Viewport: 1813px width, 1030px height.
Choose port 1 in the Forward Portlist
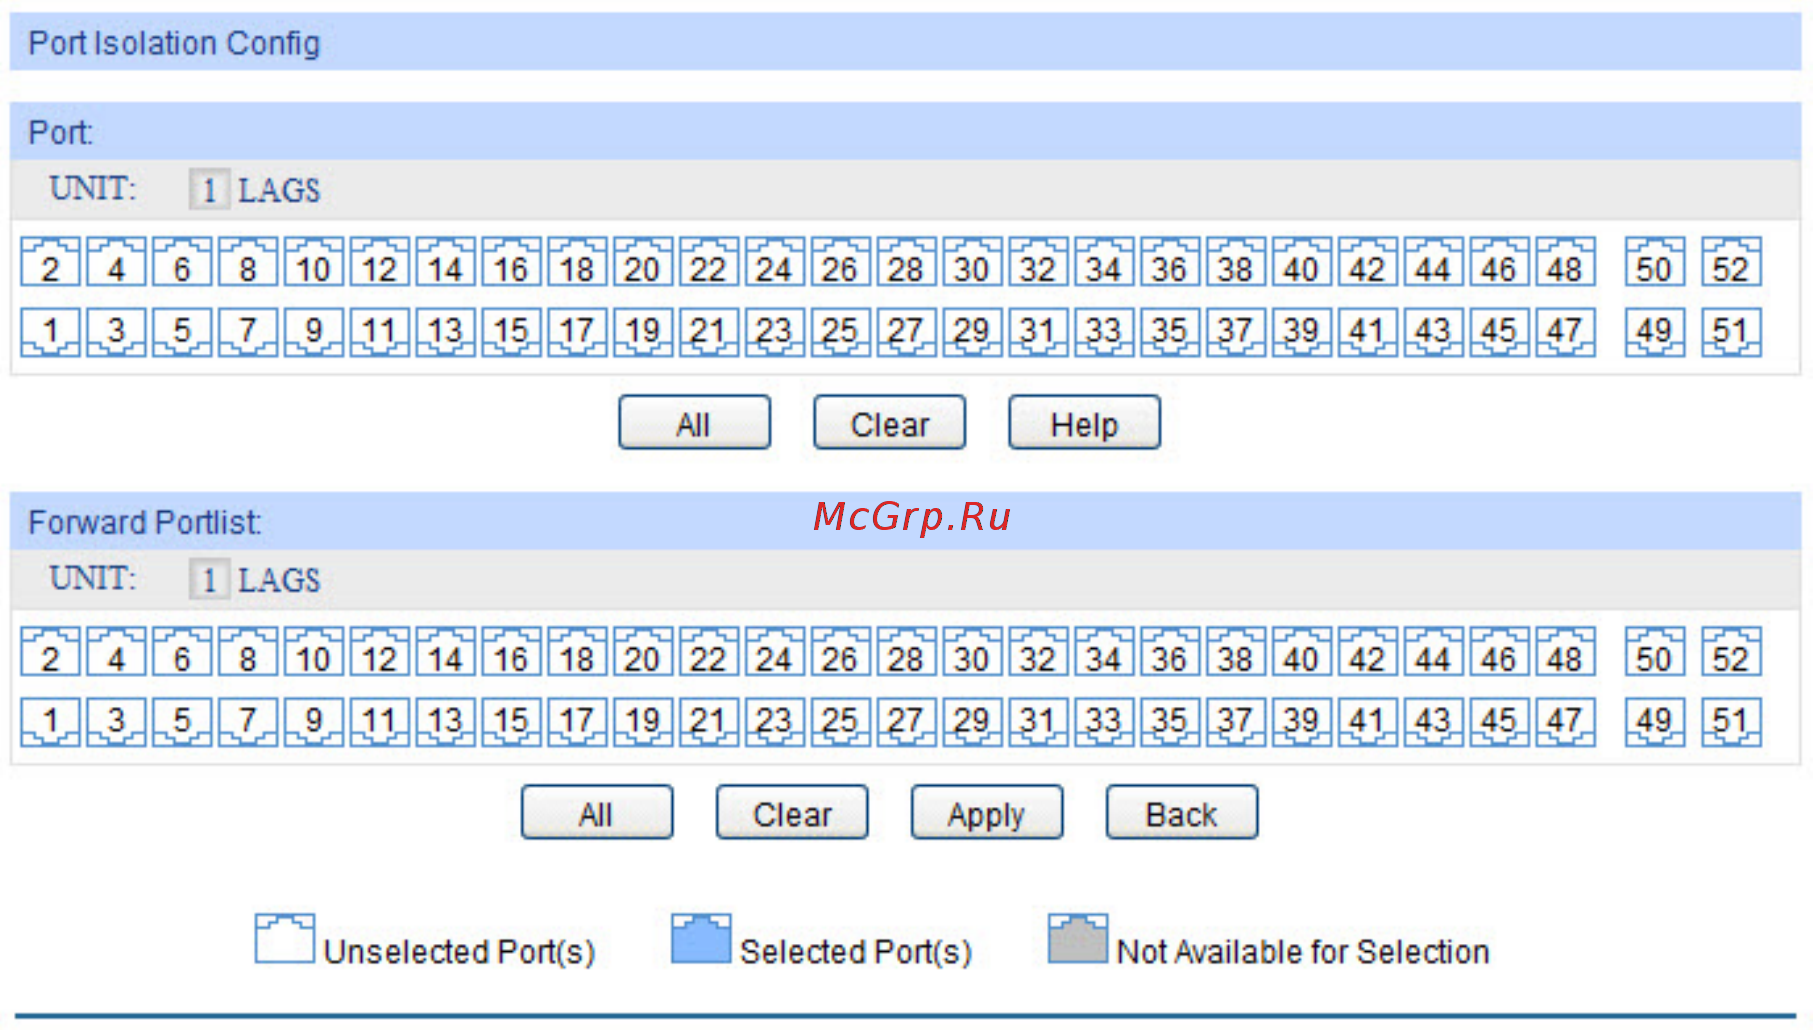pyautogui.click(x=50, y=722)
